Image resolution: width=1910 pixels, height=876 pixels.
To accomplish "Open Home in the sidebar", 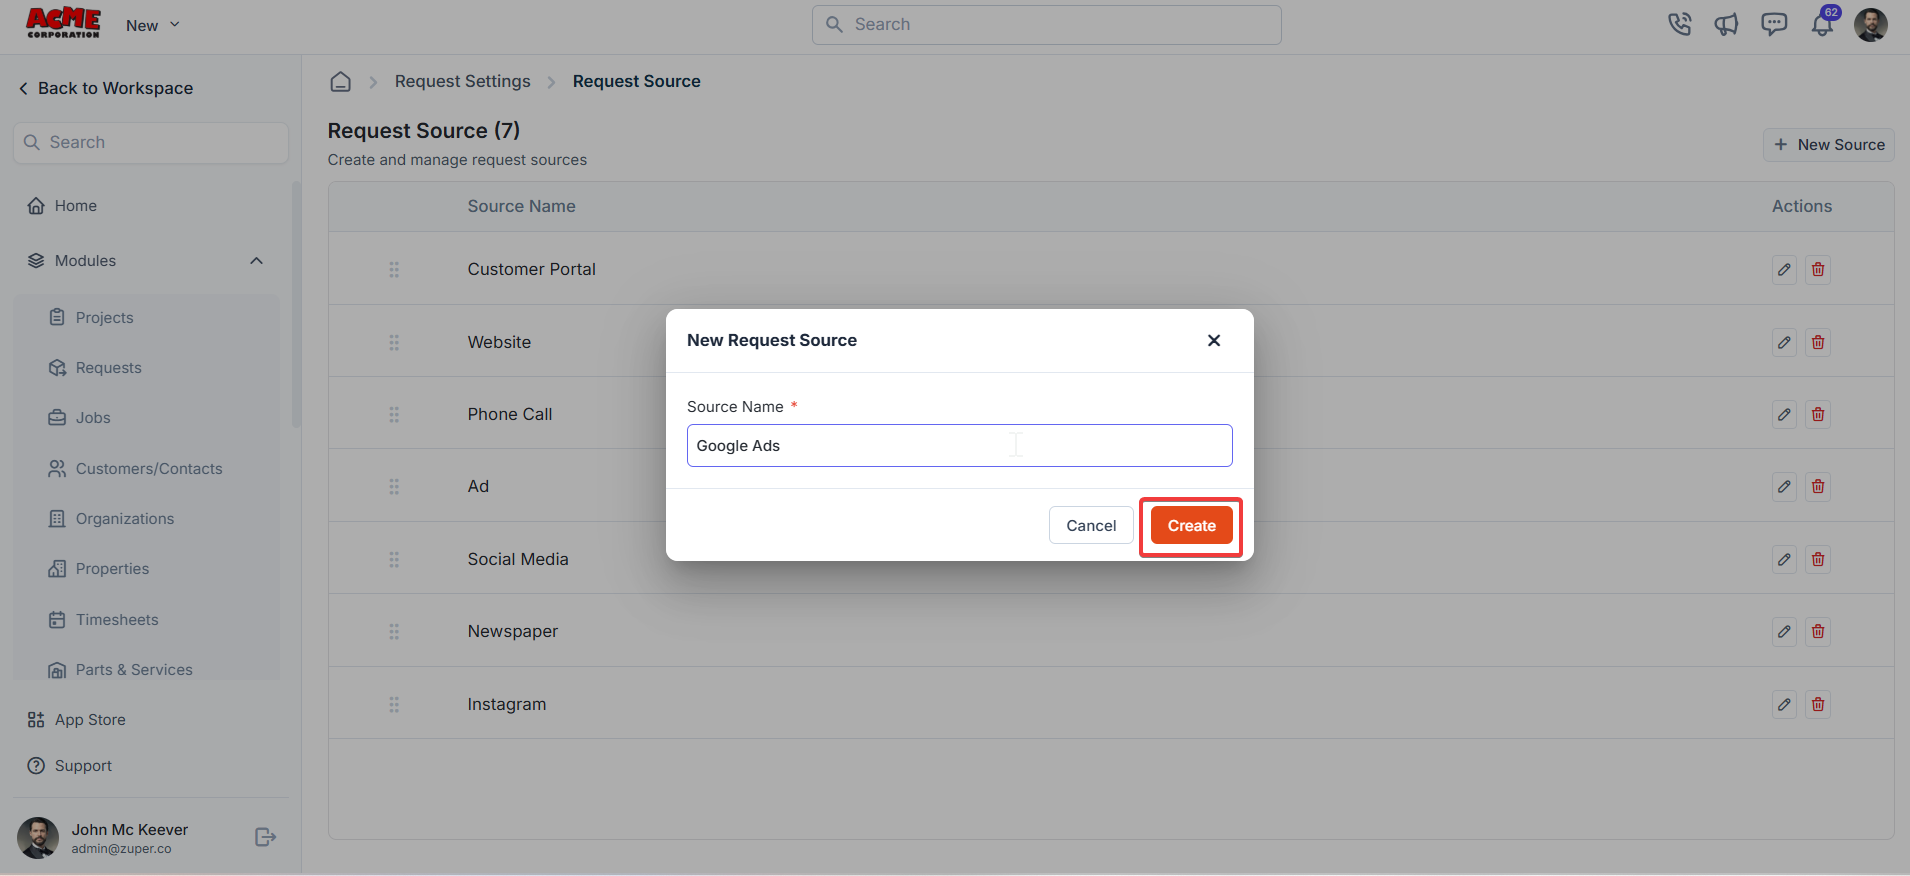I will tap(62, 206).
